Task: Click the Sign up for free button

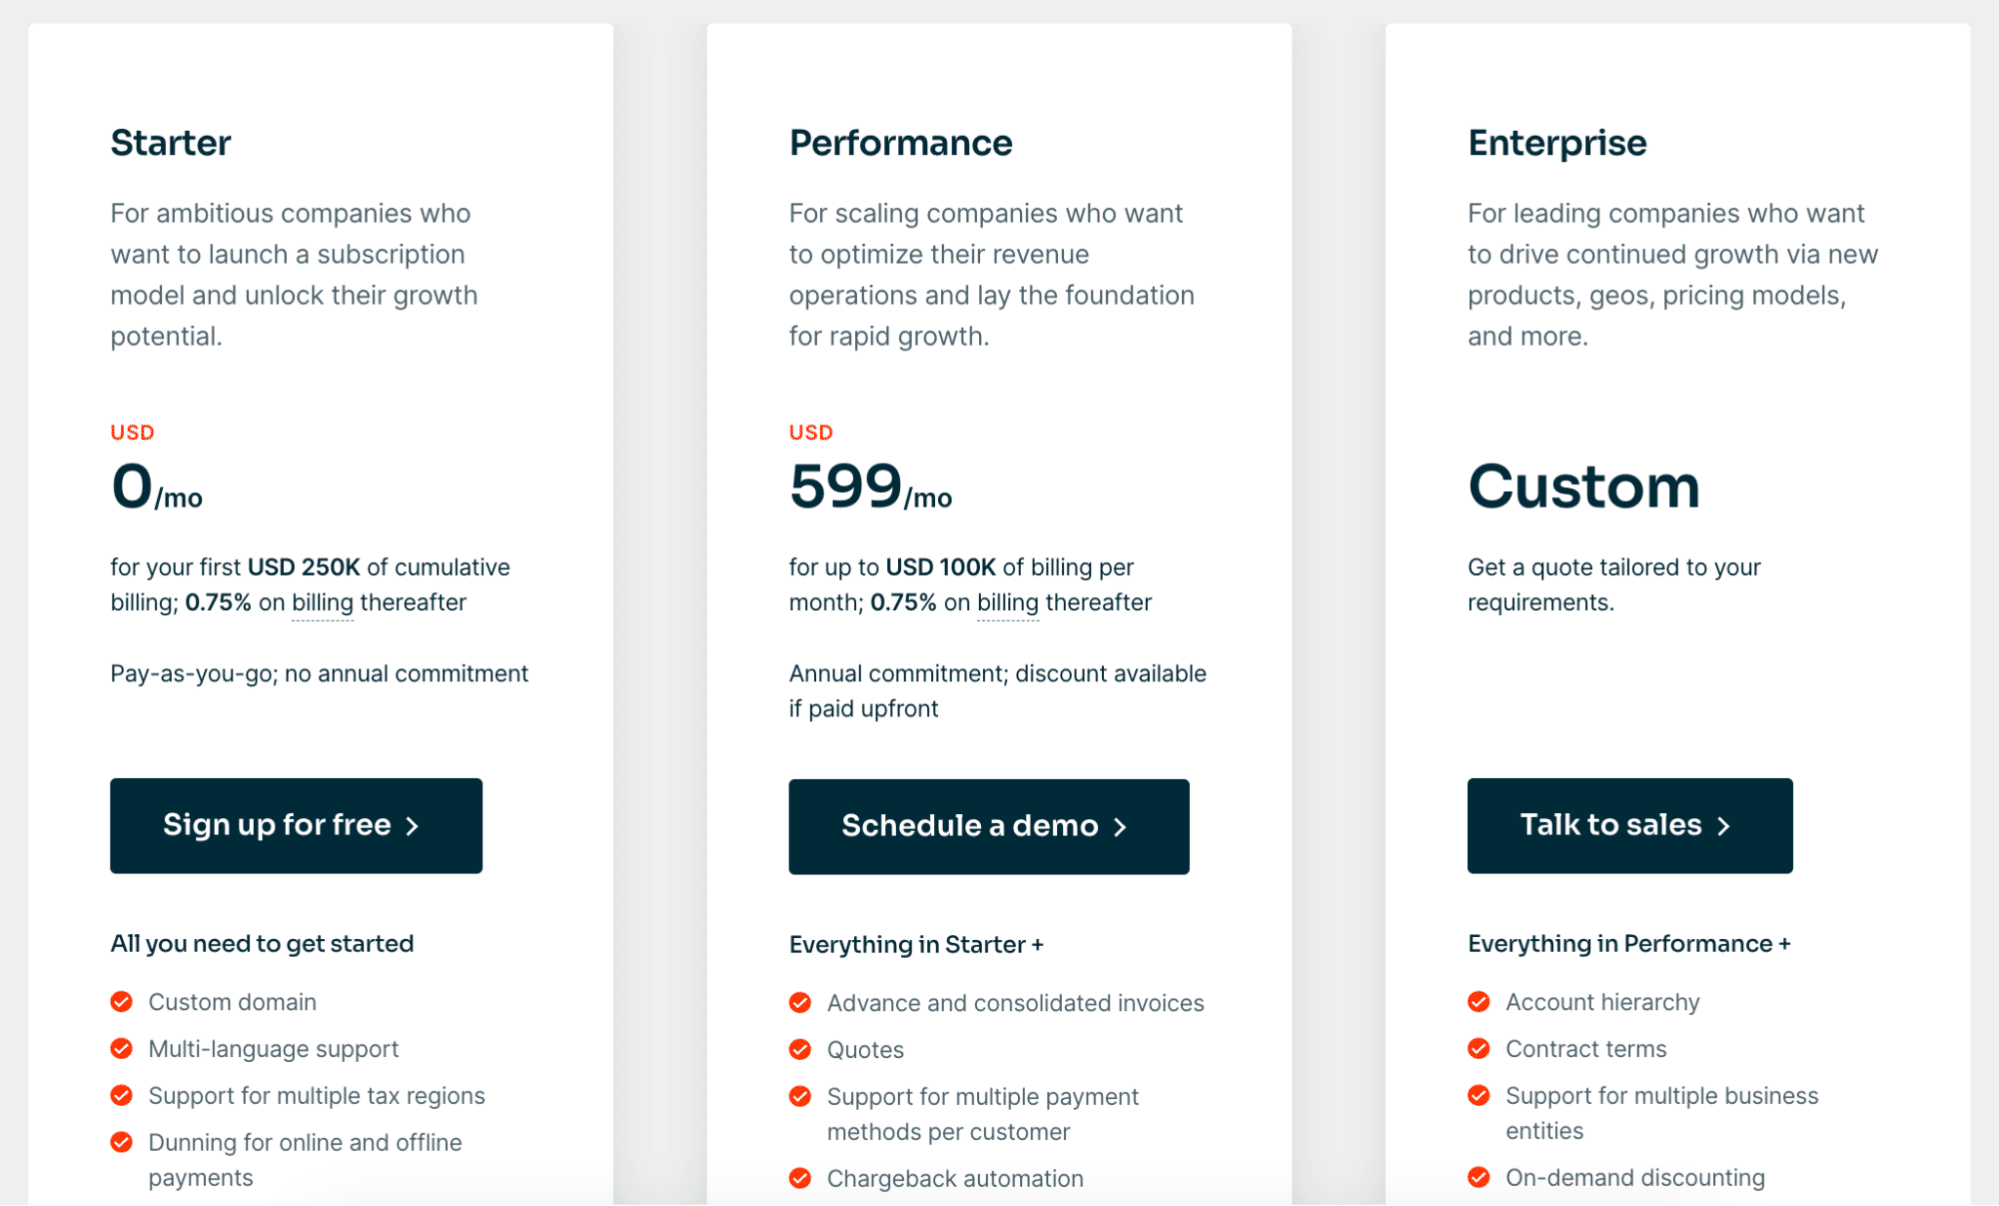Action: click(296, 826)
